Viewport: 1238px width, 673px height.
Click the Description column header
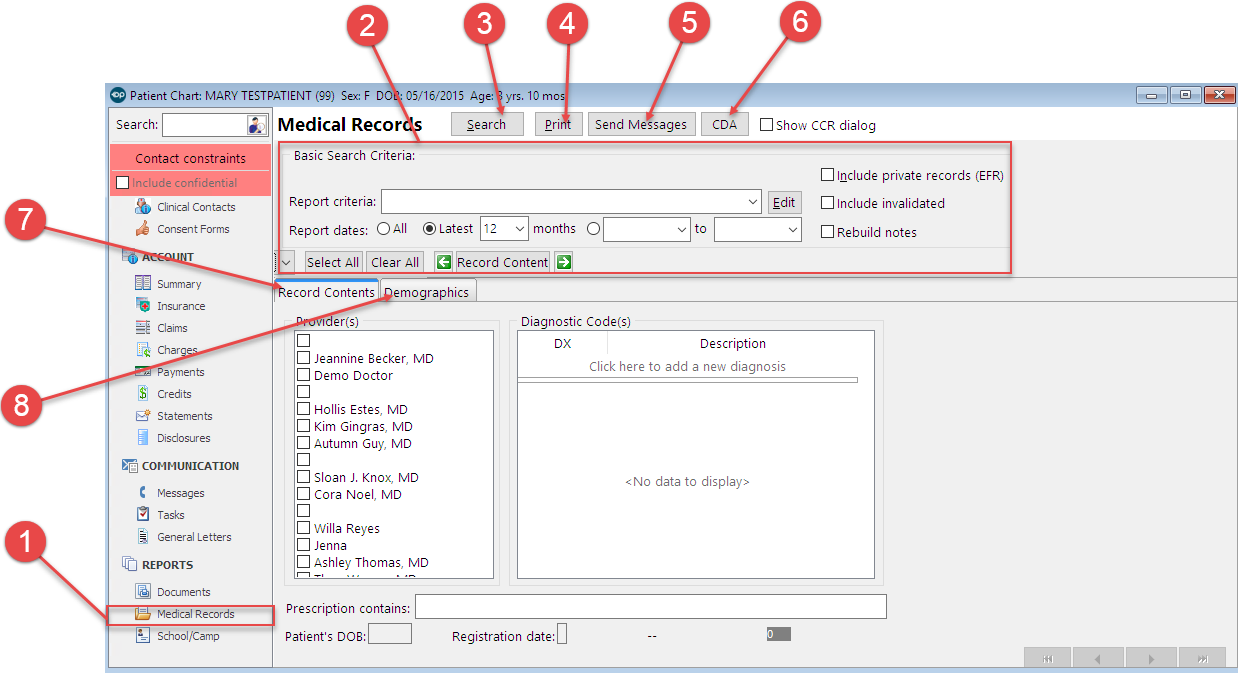click(733, 343)
